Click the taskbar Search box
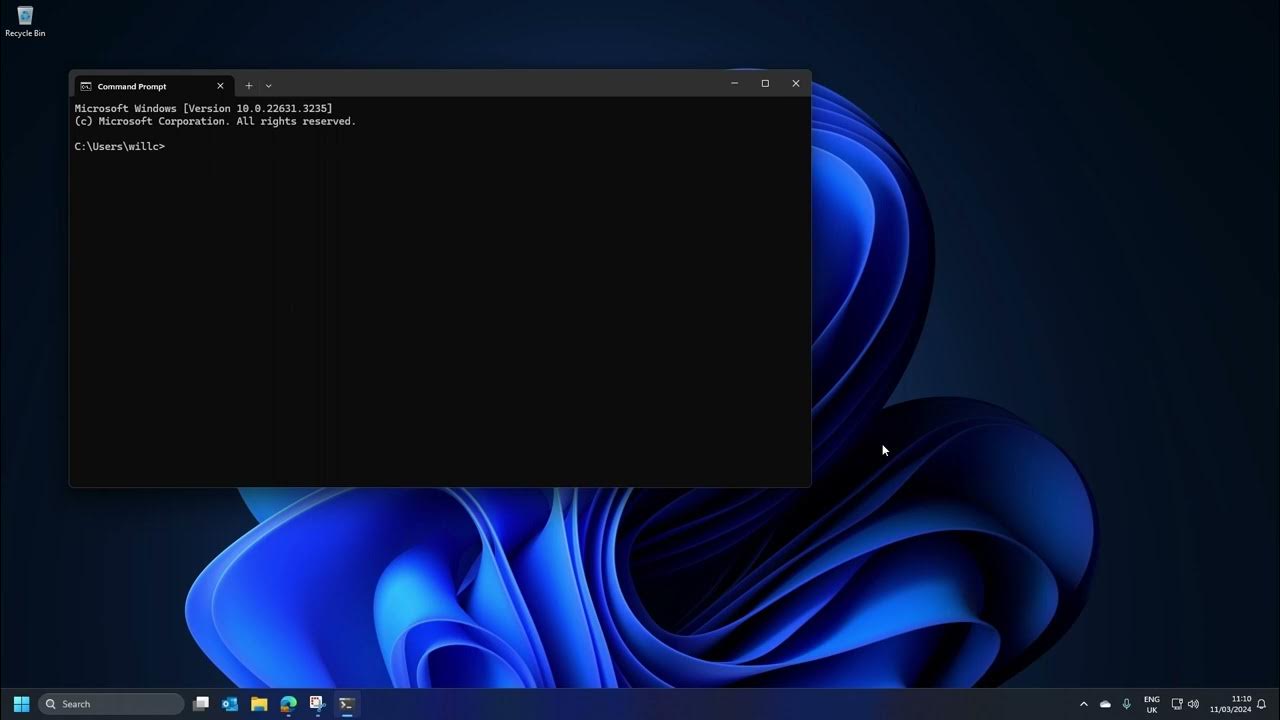 pyautogui.click(x=112, y=704)
